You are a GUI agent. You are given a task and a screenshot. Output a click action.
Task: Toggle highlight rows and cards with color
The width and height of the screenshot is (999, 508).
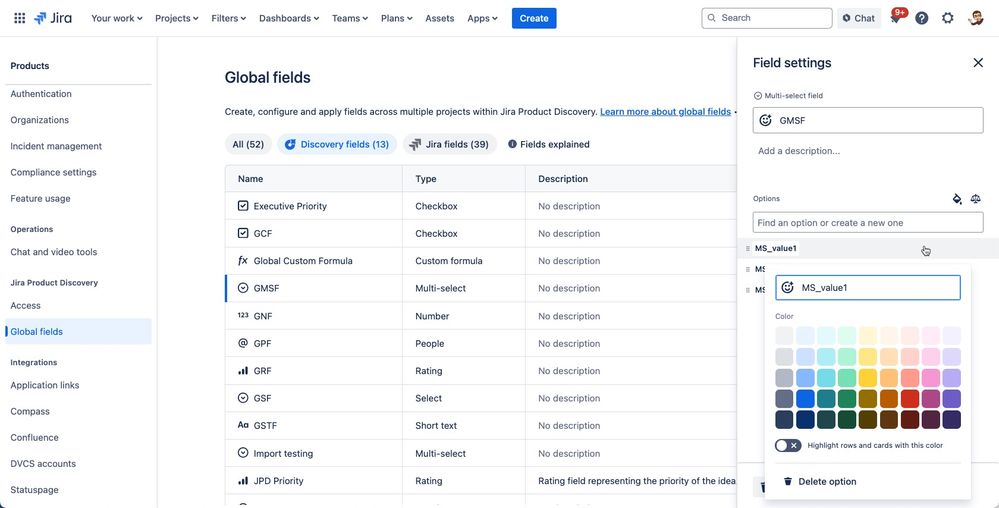788,446
